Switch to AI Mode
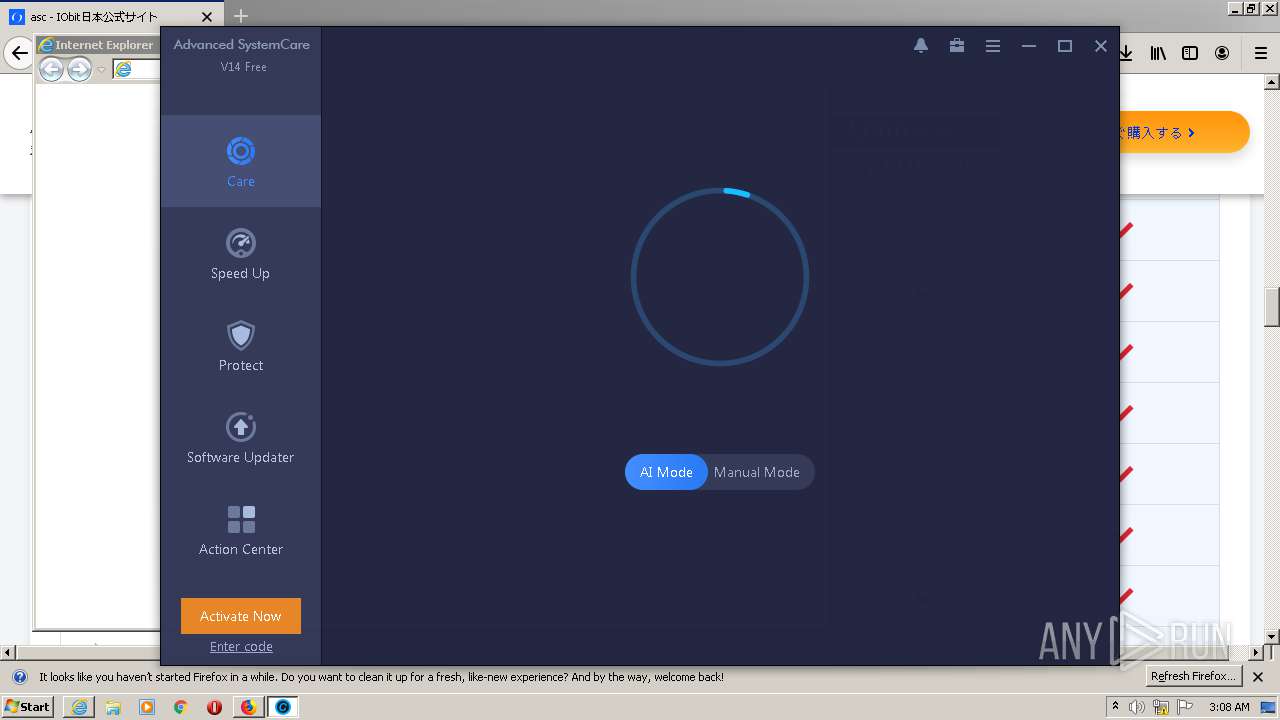1280x720 pixels. pyautogui.click(x=666, y=472)
